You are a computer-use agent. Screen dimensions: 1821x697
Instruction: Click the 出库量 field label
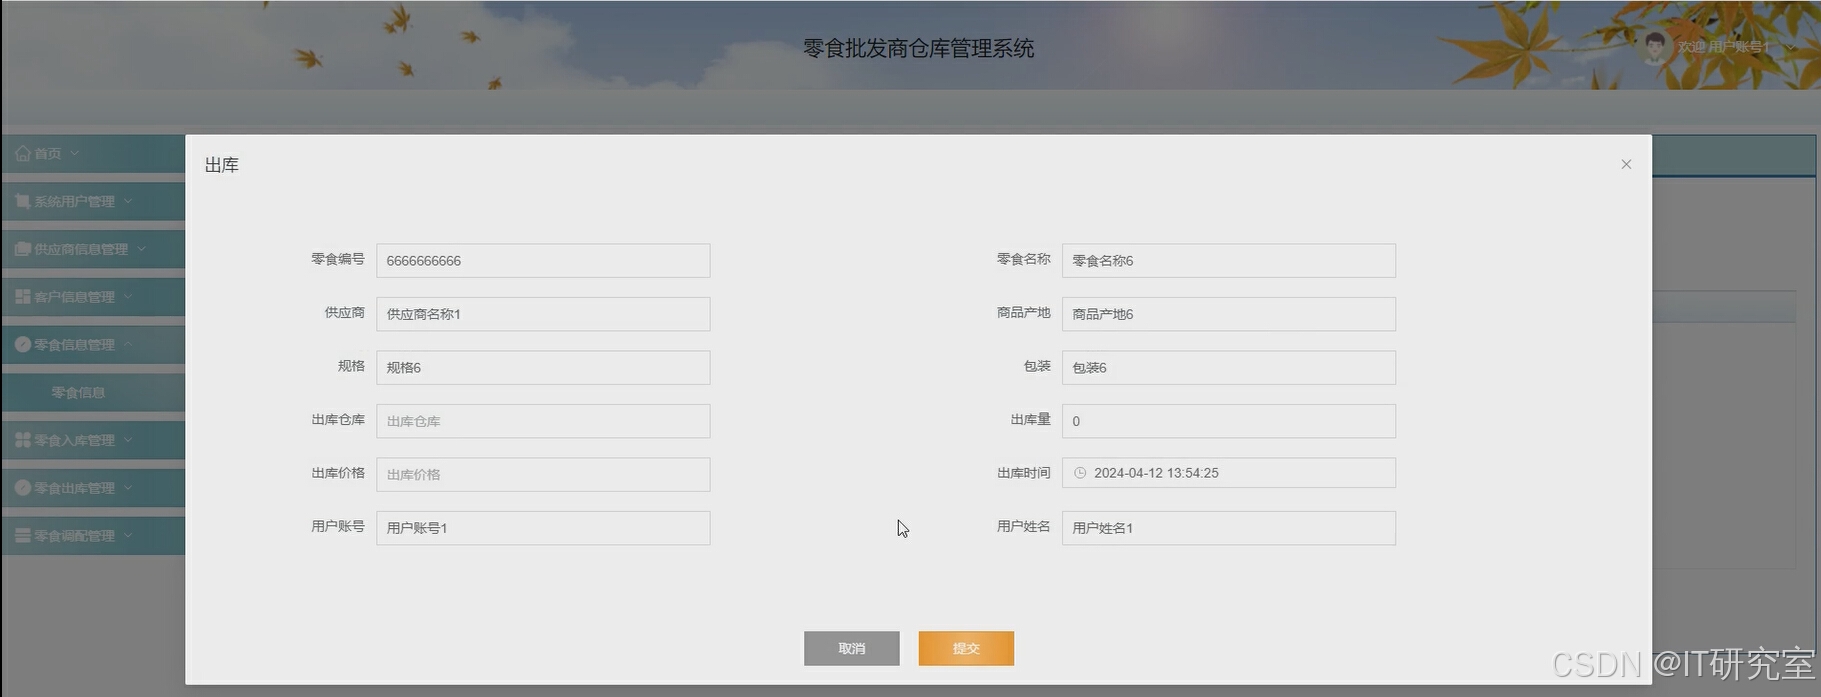point(1030,420)
